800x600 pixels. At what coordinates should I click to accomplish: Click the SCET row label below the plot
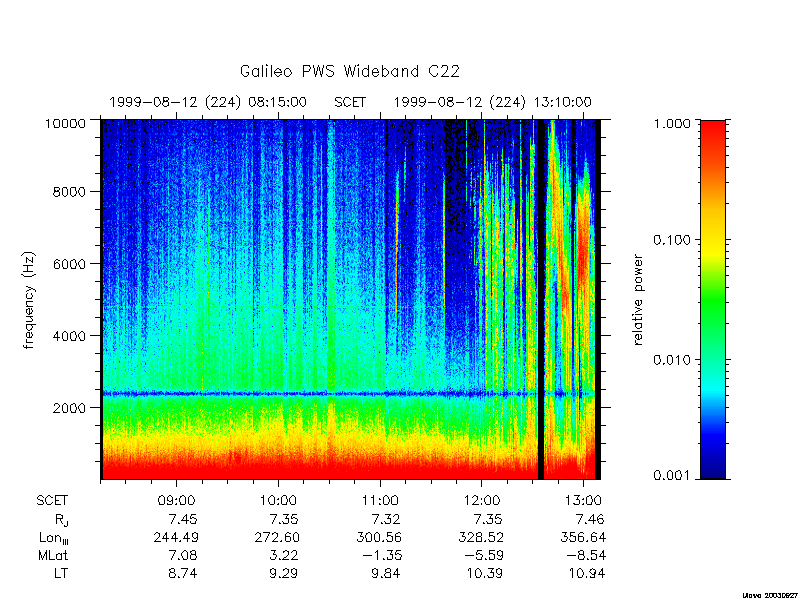(x=52, y=501)
